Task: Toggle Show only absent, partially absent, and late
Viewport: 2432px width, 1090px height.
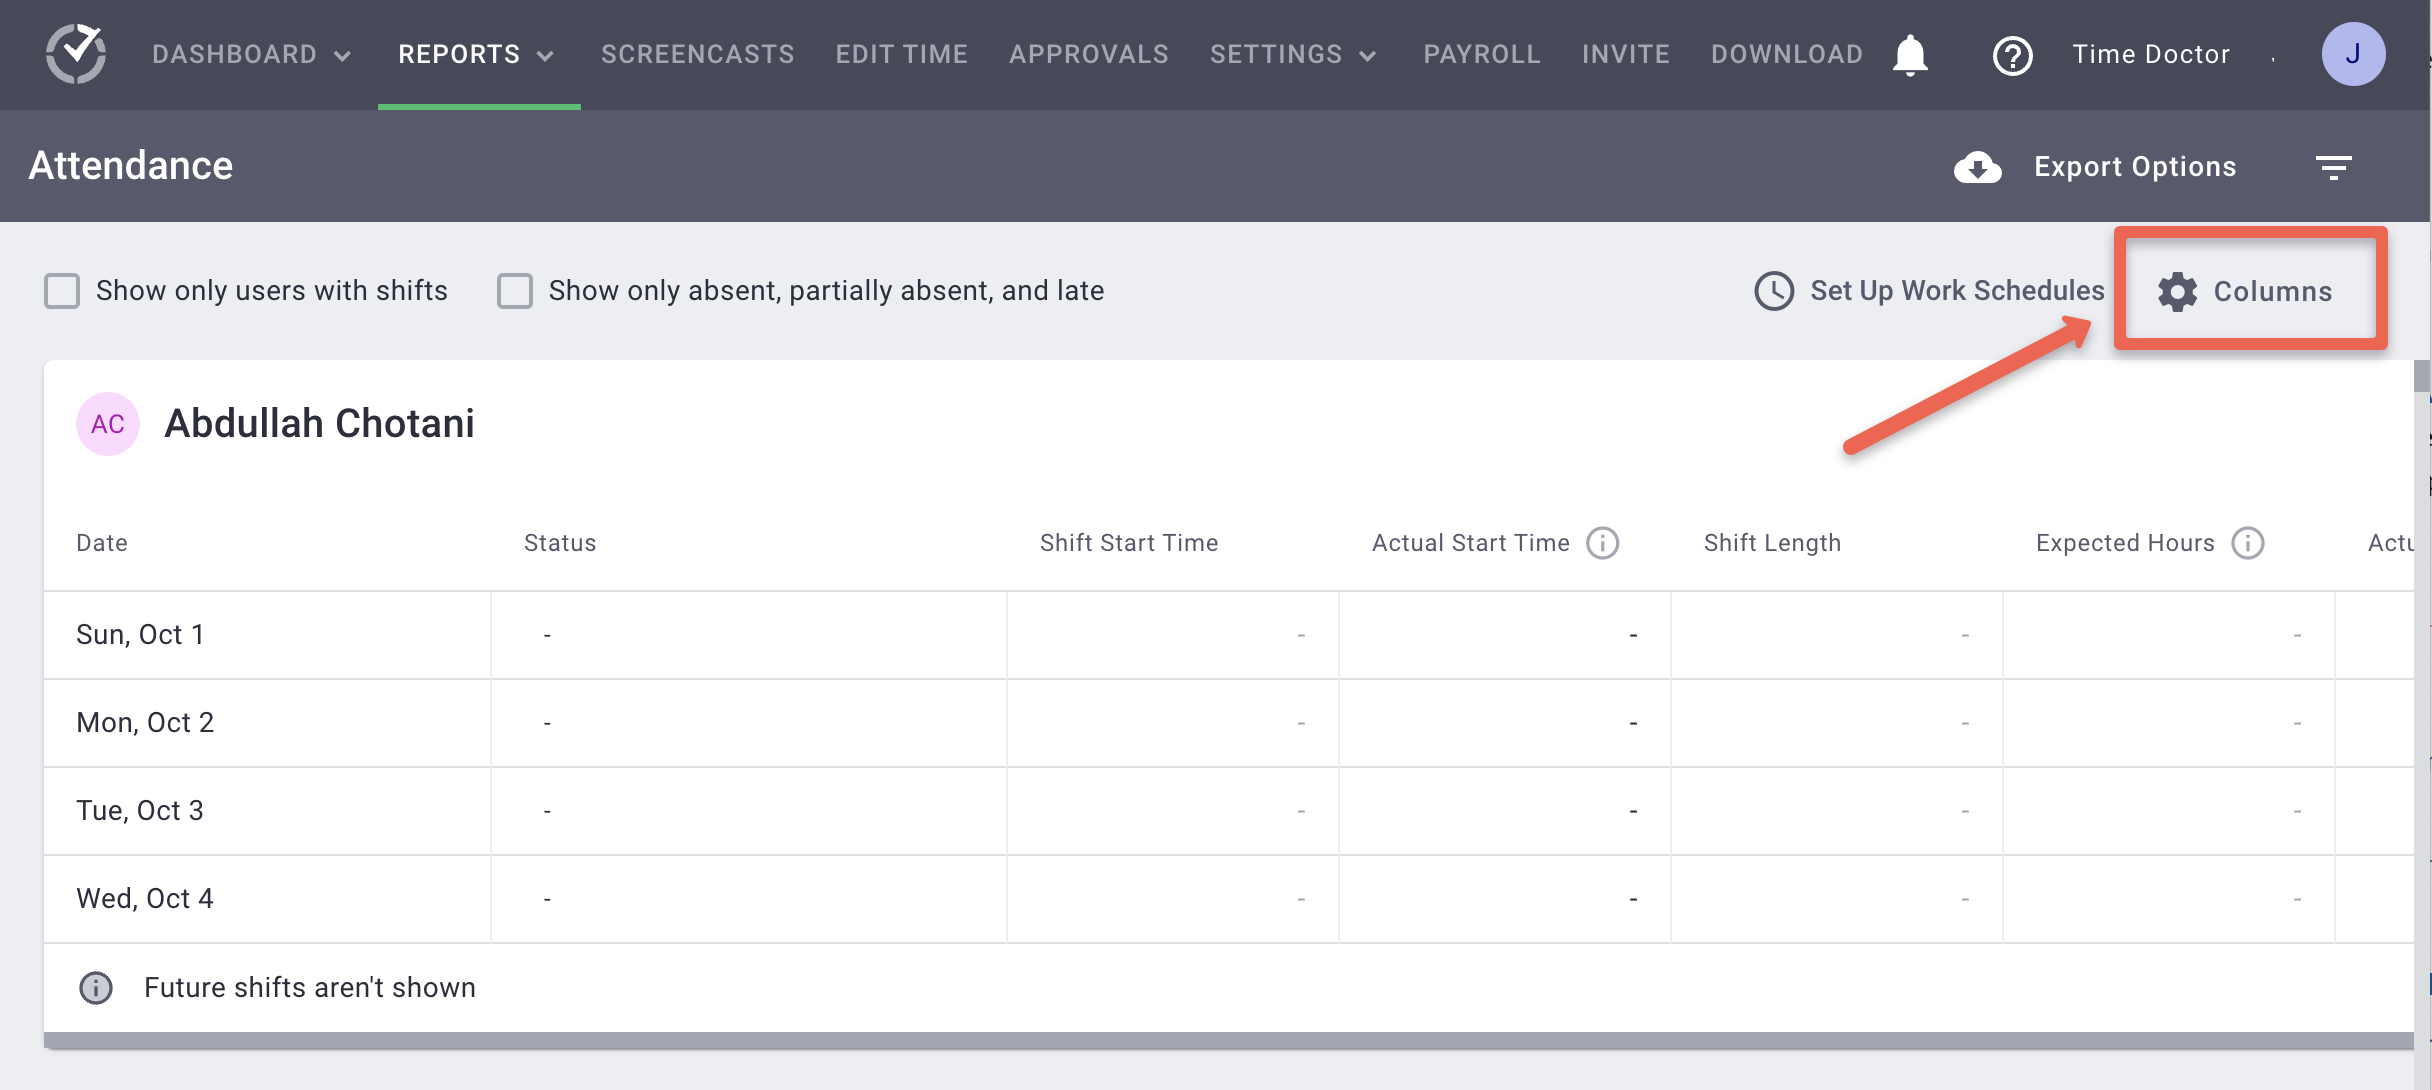Action: click(515, 291)
